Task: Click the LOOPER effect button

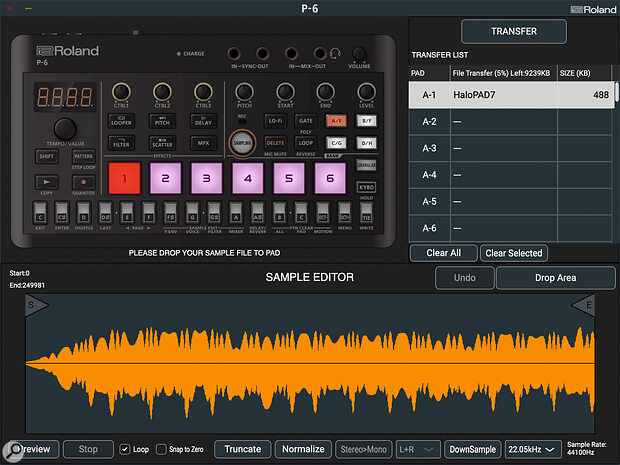Action: 121,121
